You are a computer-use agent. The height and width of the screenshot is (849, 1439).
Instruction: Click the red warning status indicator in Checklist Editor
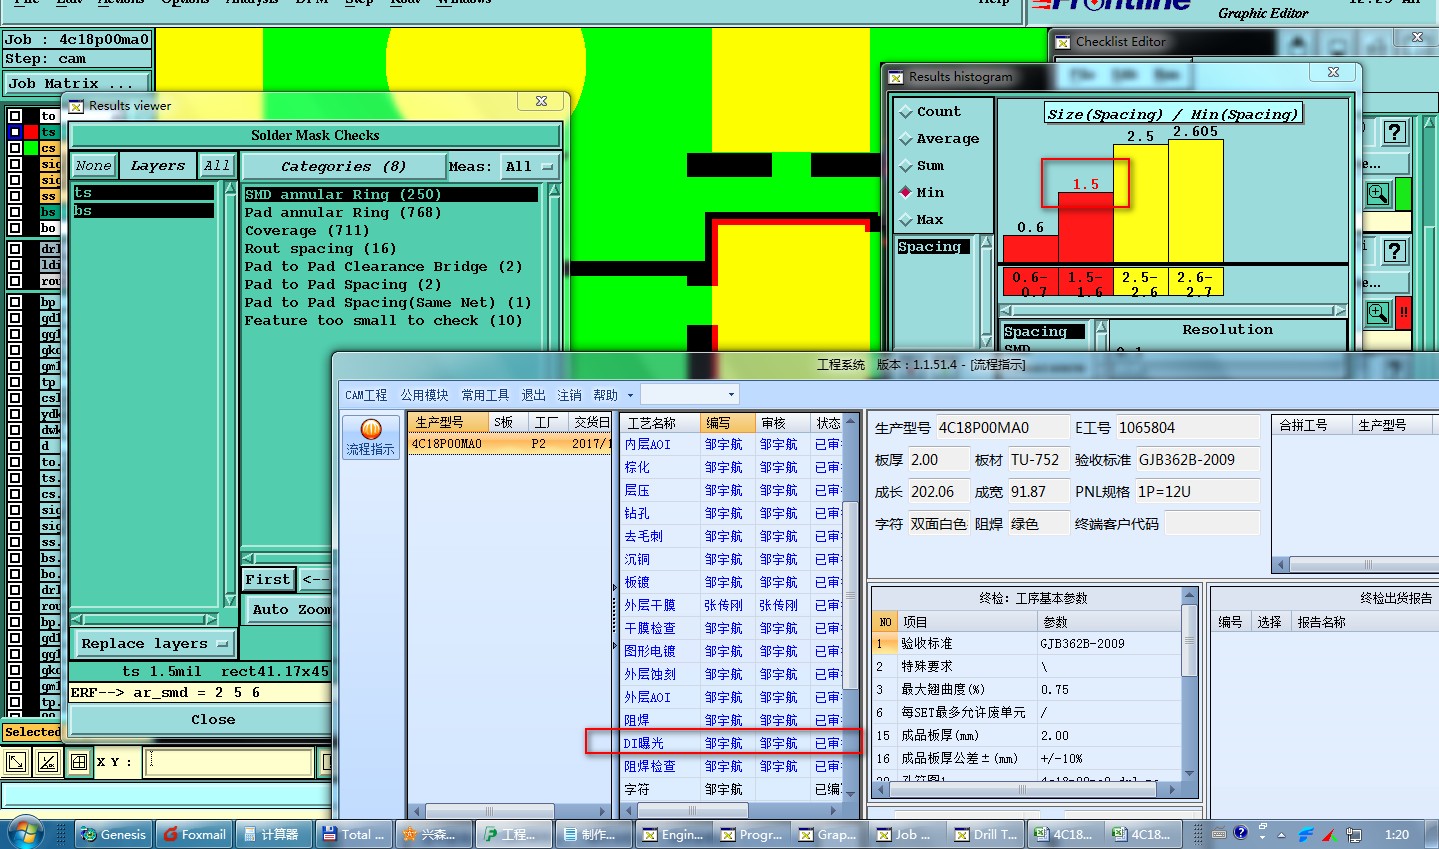(x=1403, y=312)
